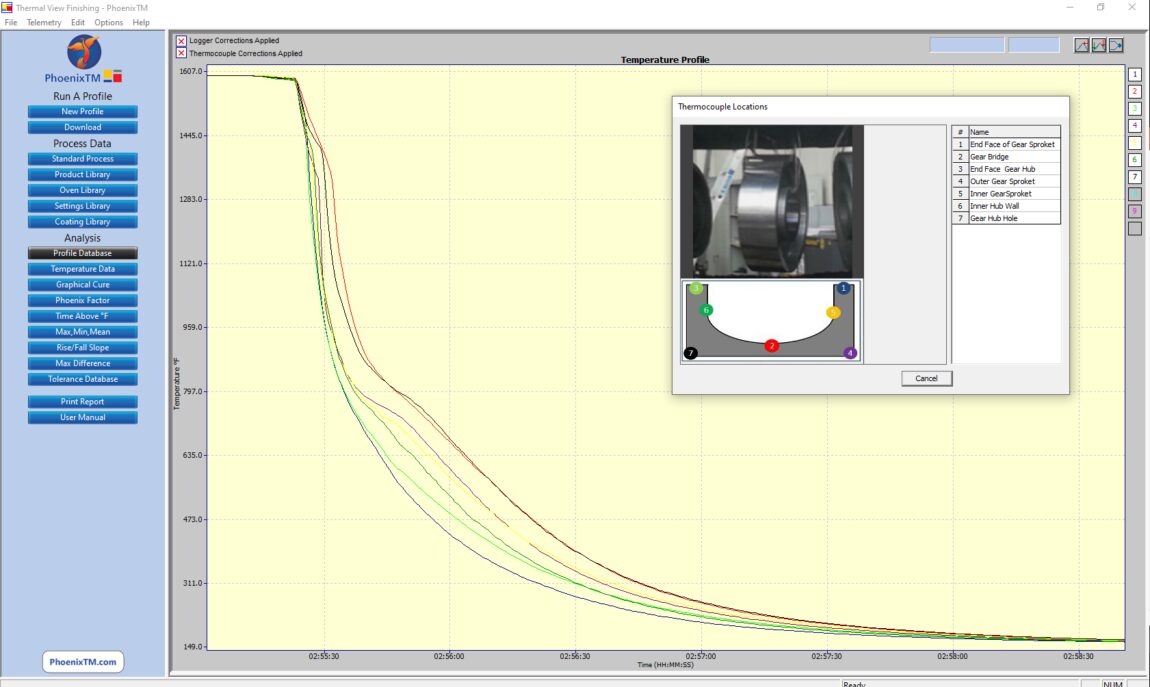
Task: Open the PhoenixTM.com link
Action: (81, 661)
